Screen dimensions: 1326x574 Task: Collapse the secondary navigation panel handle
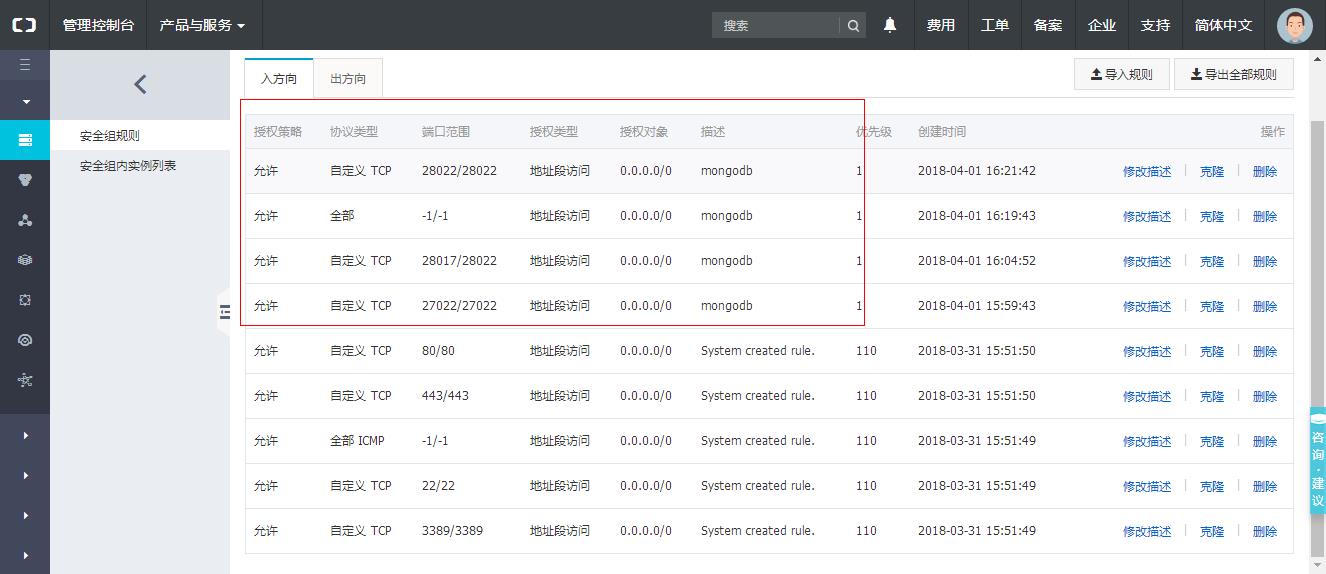coord(224,312)
